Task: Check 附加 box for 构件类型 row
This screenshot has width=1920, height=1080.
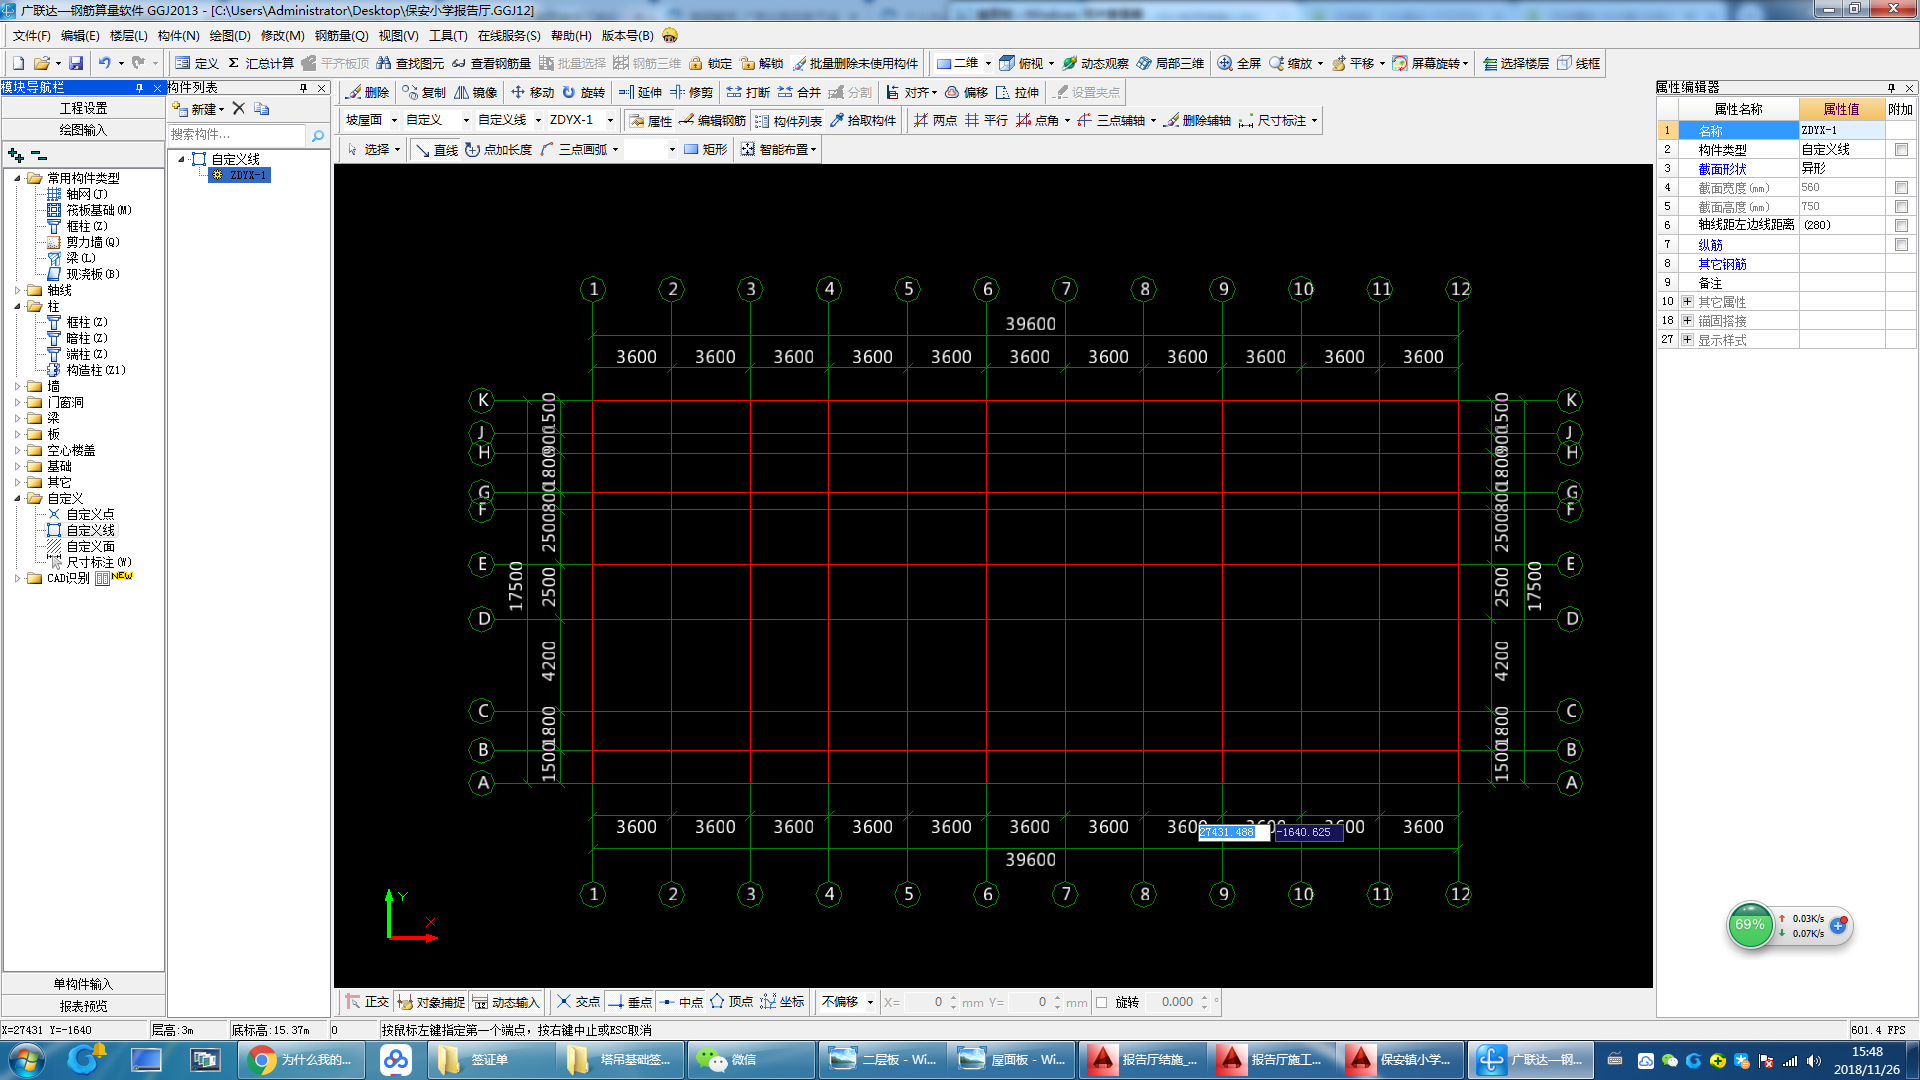Action: (1901, 149)
